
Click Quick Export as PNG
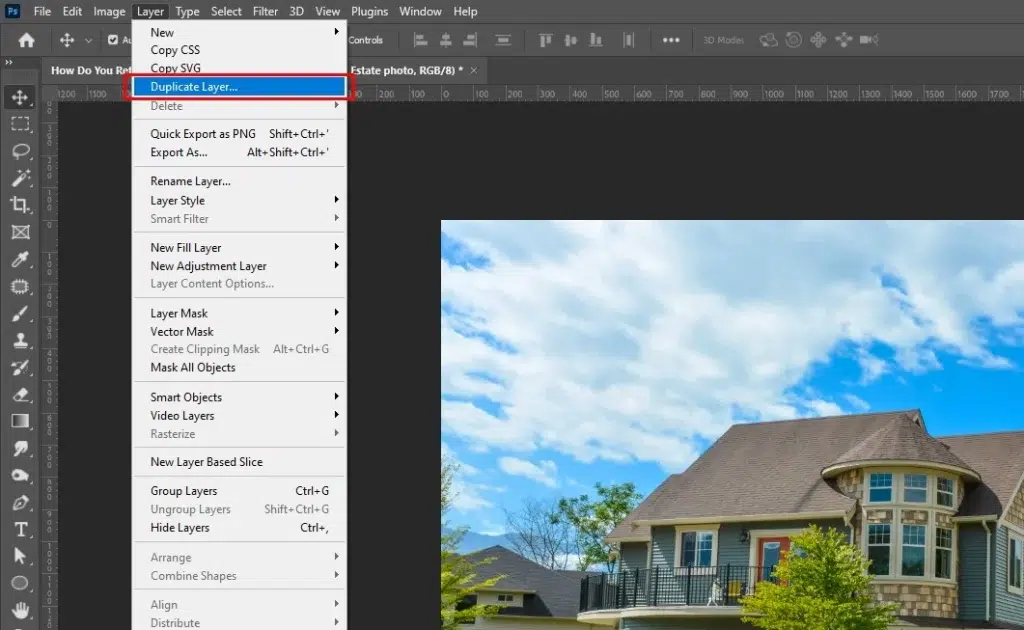click(x=203, y=134)
